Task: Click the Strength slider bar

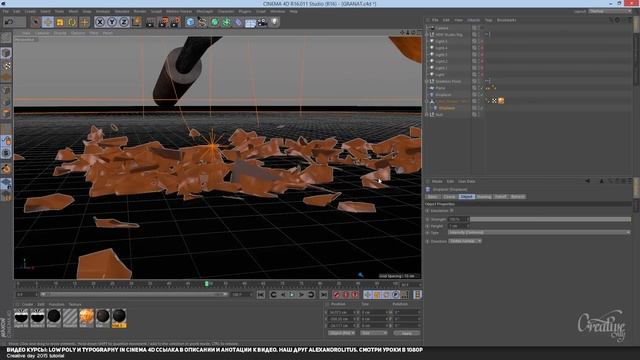Action: pyautogui.click(x=550, y=220)
